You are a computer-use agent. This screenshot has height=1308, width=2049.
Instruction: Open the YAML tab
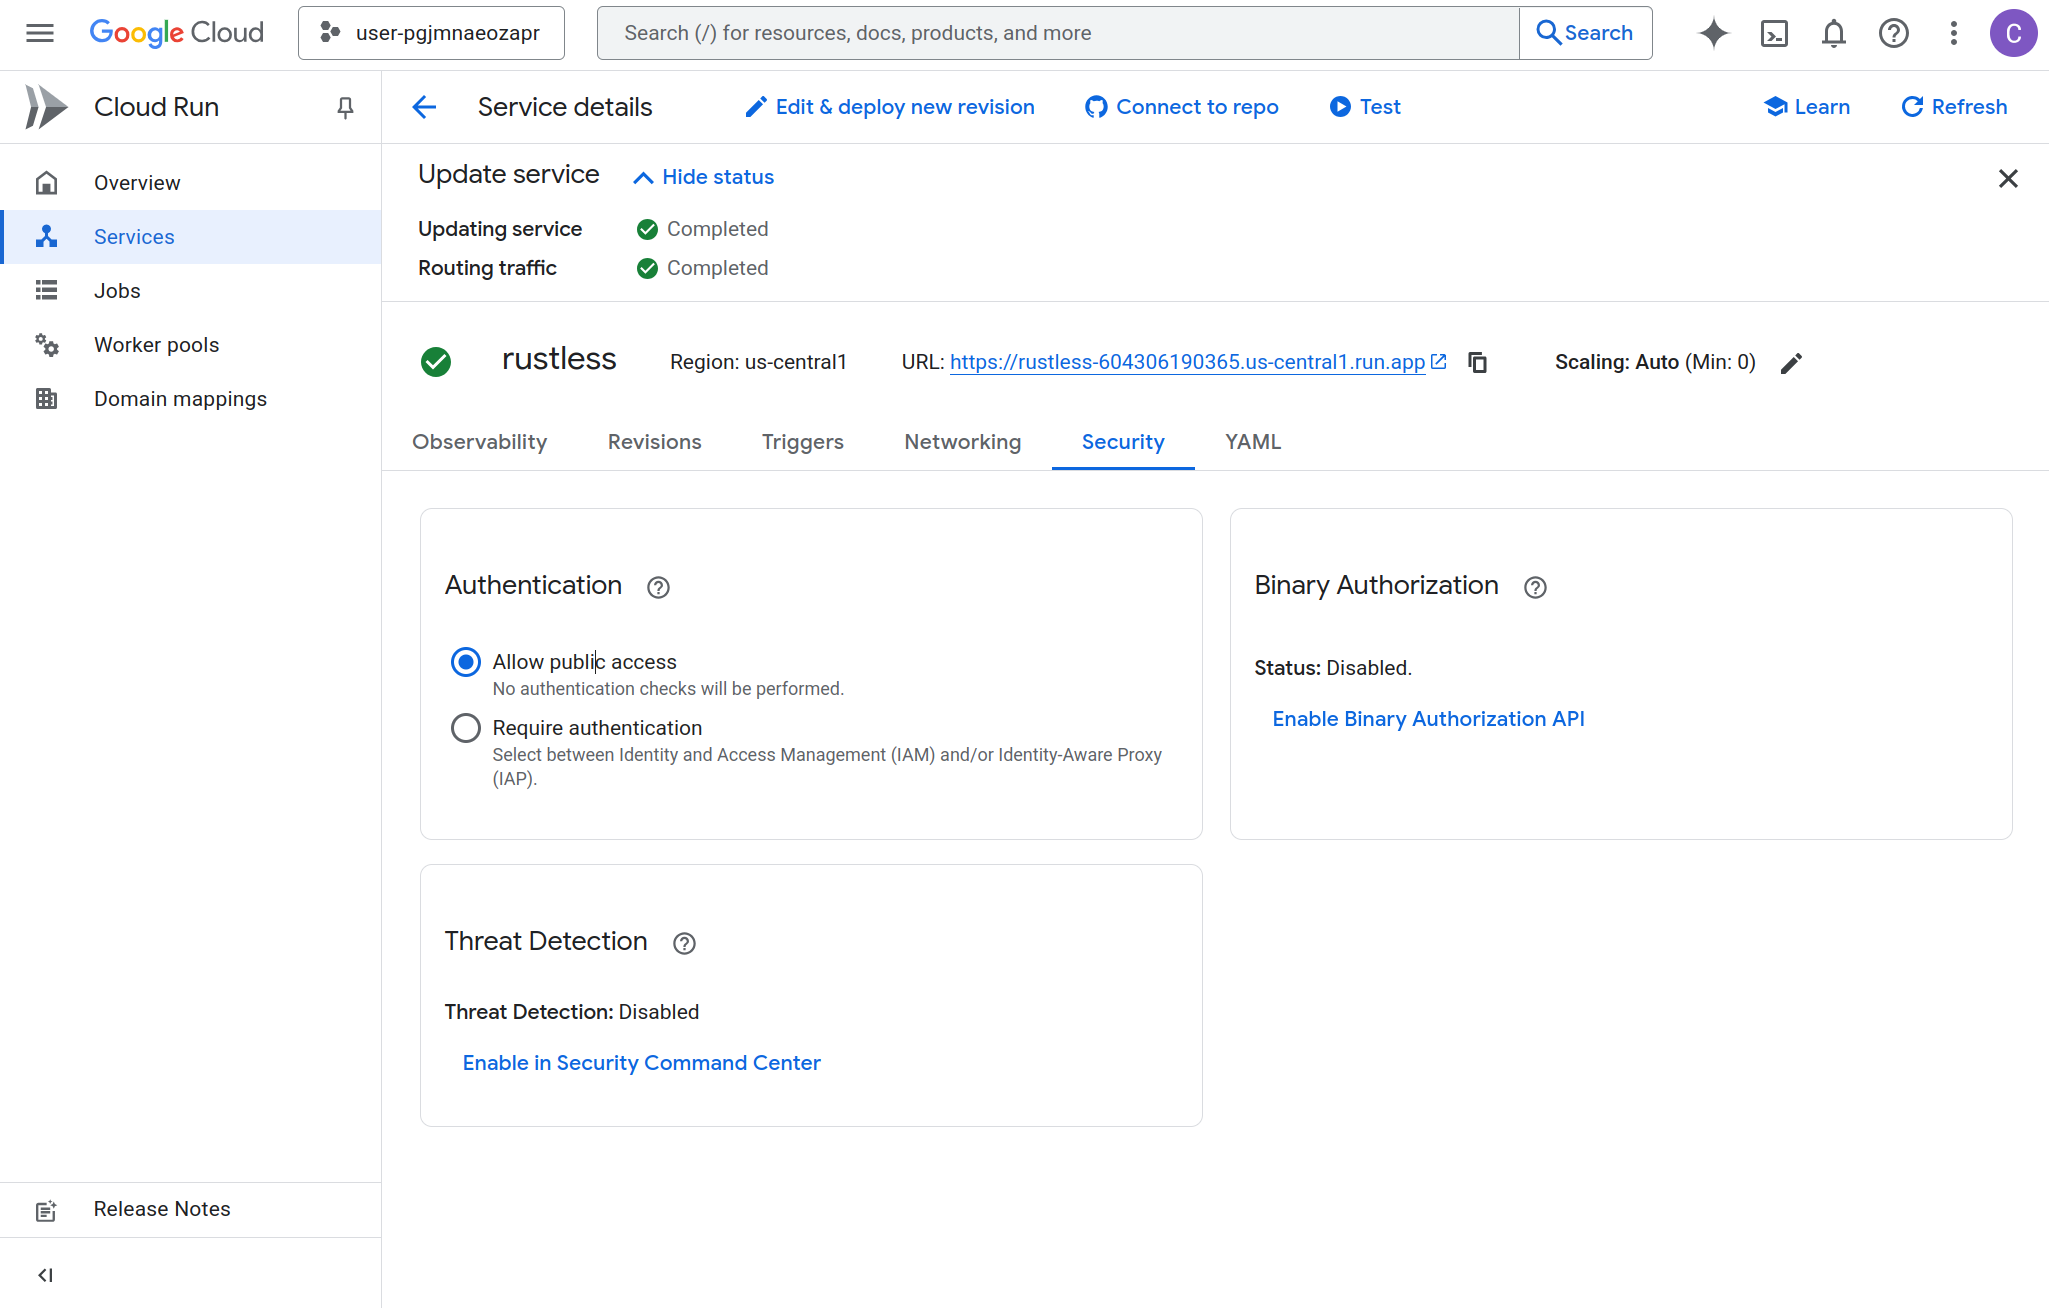(1253, 442)
